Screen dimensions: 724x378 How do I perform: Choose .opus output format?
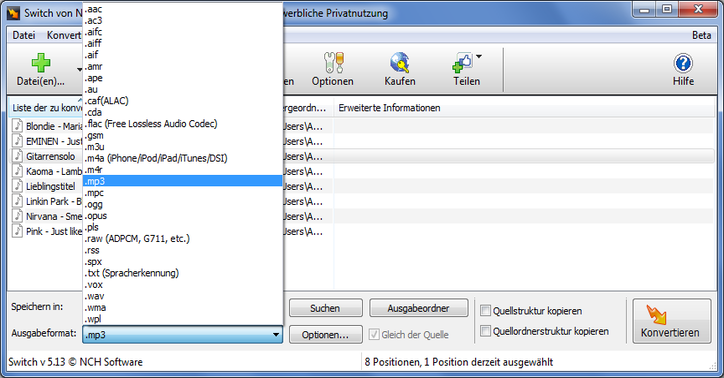[x=182, y=216]
